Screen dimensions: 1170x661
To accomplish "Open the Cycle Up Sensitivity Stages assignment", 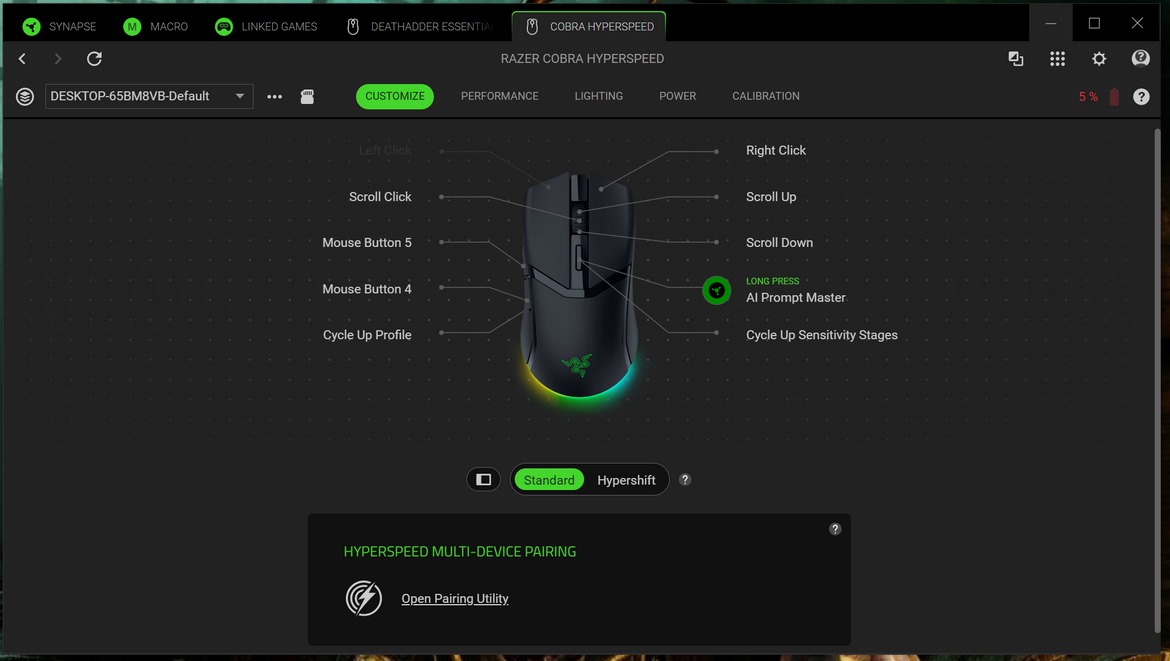I will point(821,335).
